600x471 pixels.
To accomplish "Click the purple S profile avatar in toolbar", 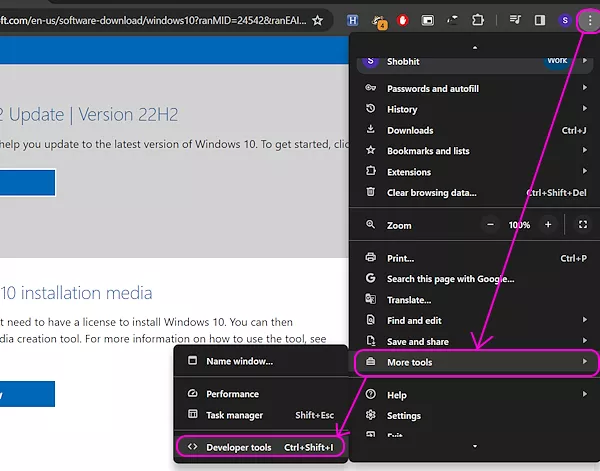I will pyautogui.click(x=565, y=20).
